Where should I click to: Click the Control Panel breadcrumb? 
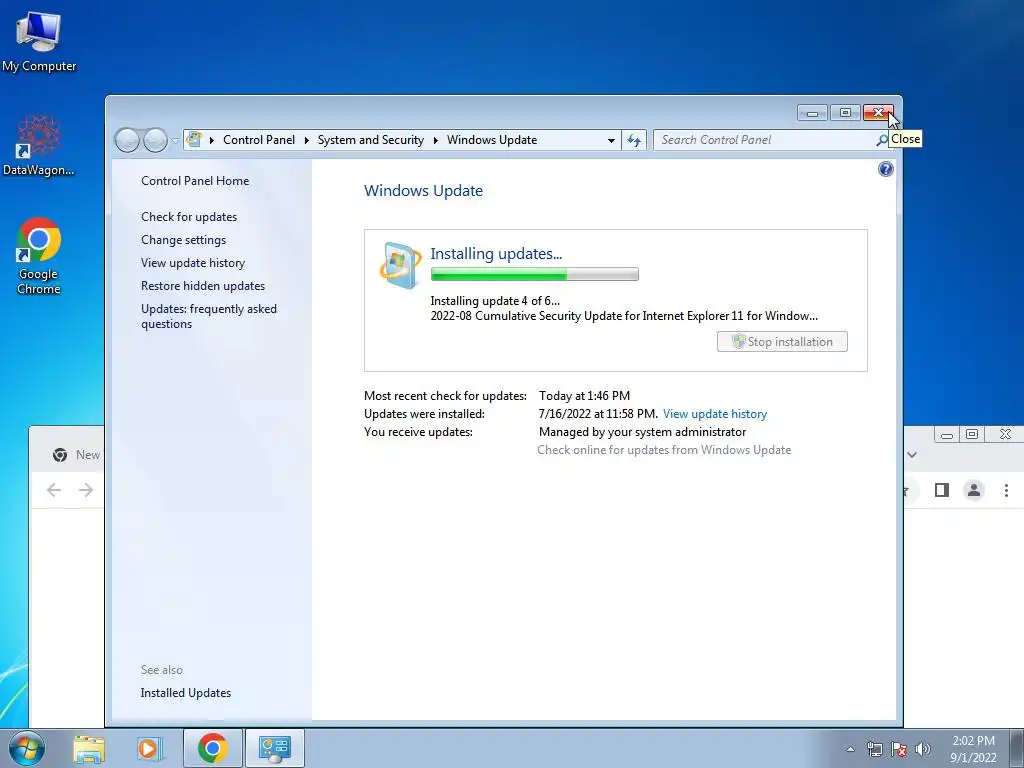pyautogui.click(x=259, y=140)
